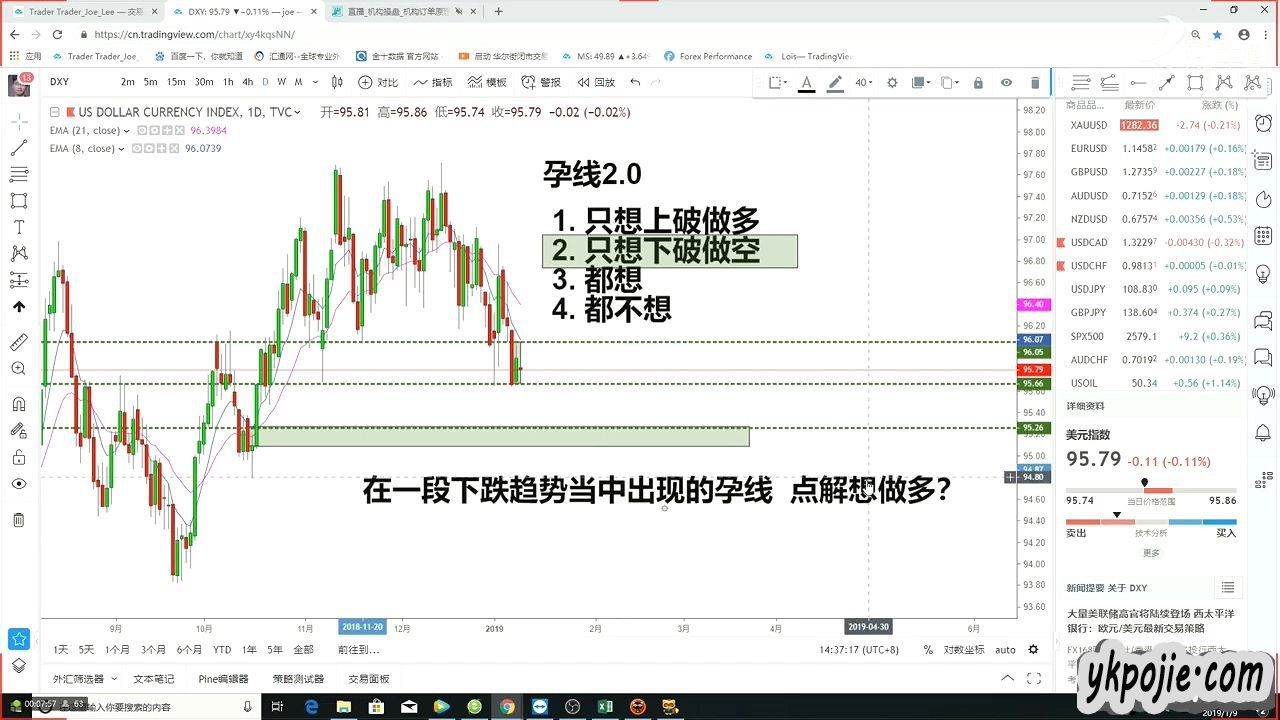This screenshot has height=720, width=1280.
Task: Select the arrow line favorite tool
Action: coord(1166,83)
